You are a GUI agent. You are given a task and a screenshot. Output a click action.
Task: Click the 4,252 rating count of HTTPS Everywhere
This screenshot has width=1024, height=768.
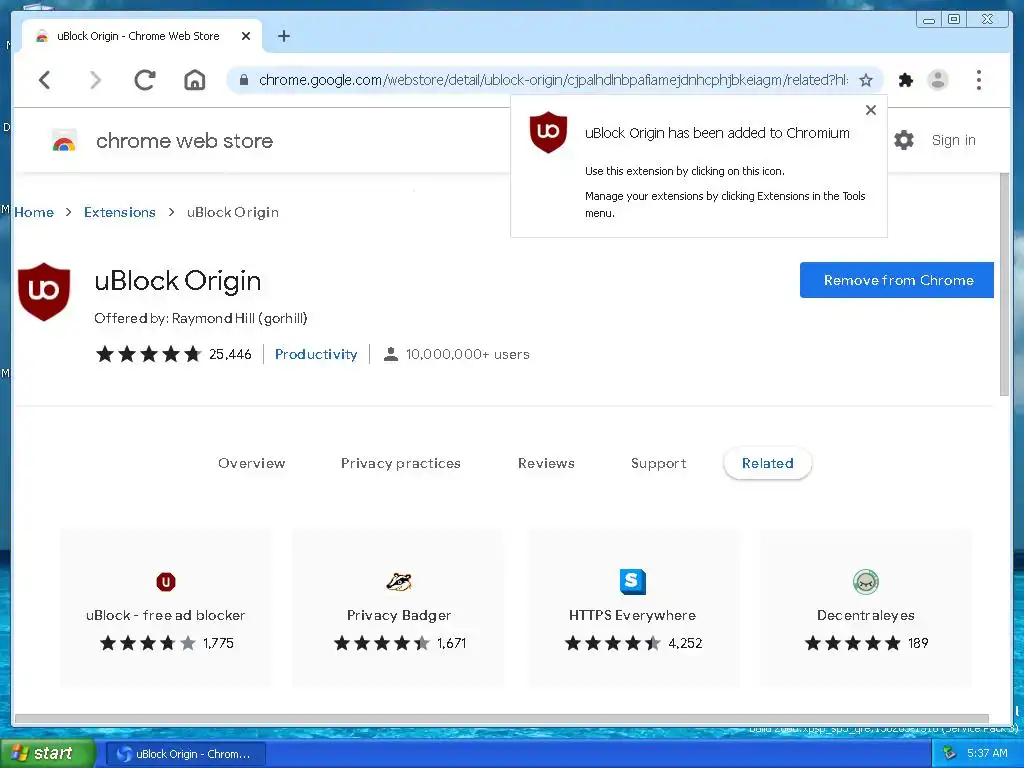click(x=685, y=643)
